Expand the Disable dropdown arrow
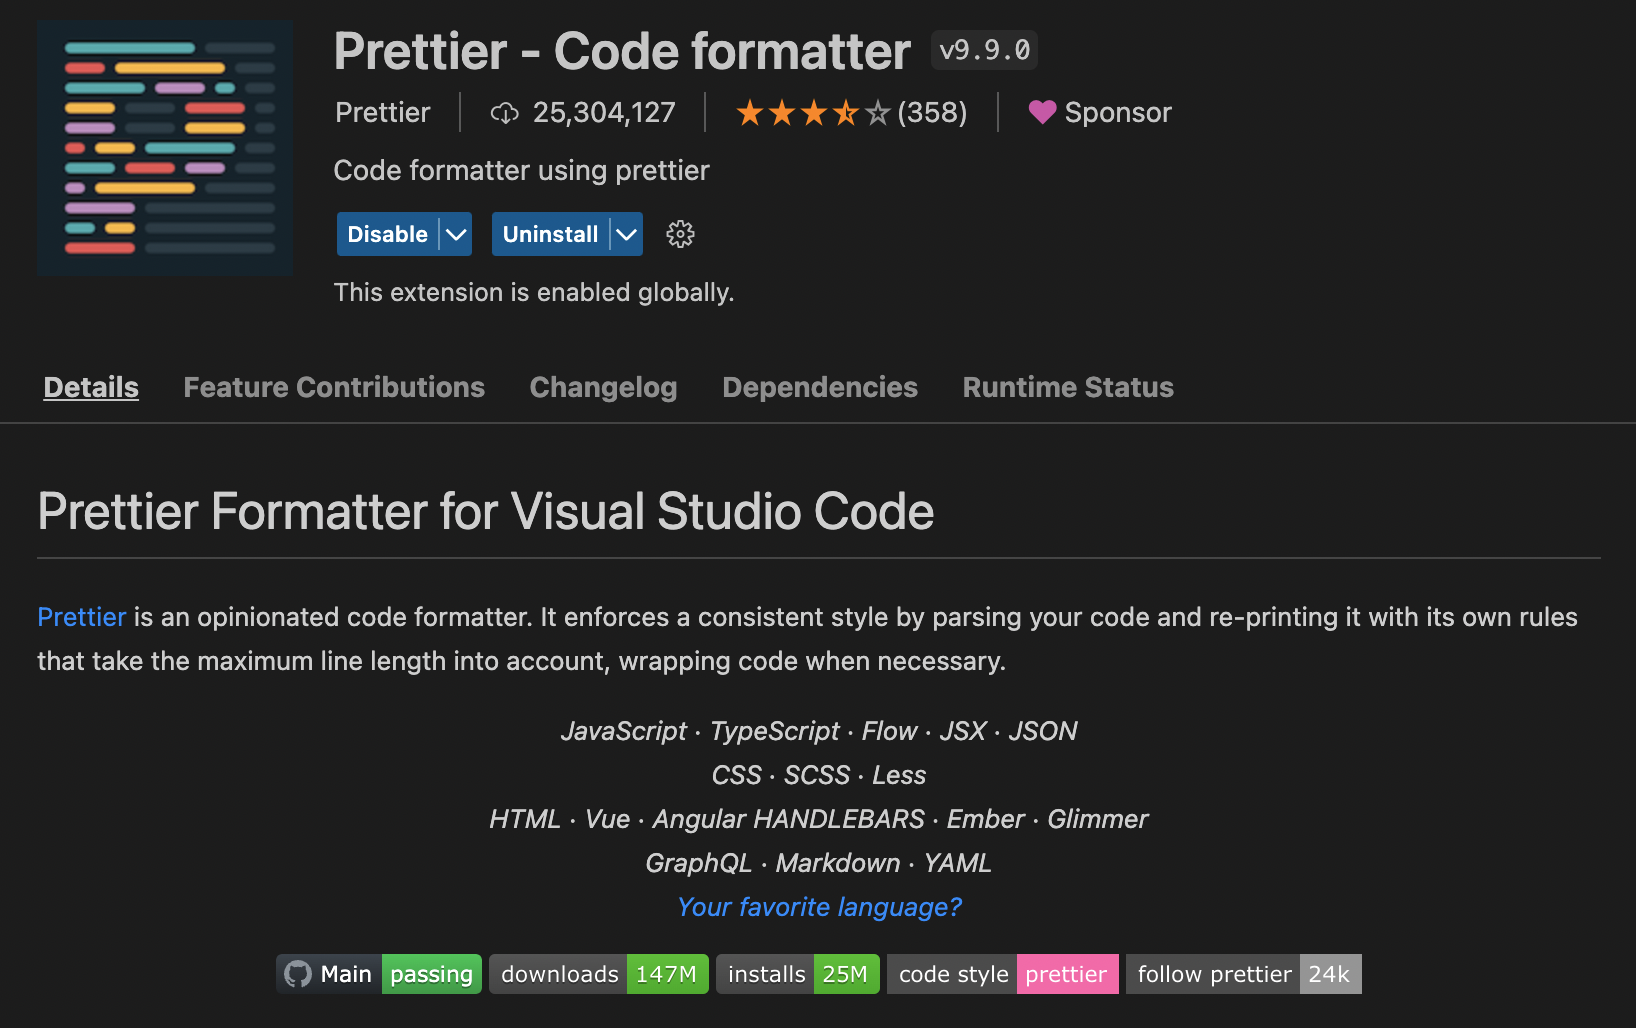Screen dimensions: 1636x1028 (x=456, y=234)
